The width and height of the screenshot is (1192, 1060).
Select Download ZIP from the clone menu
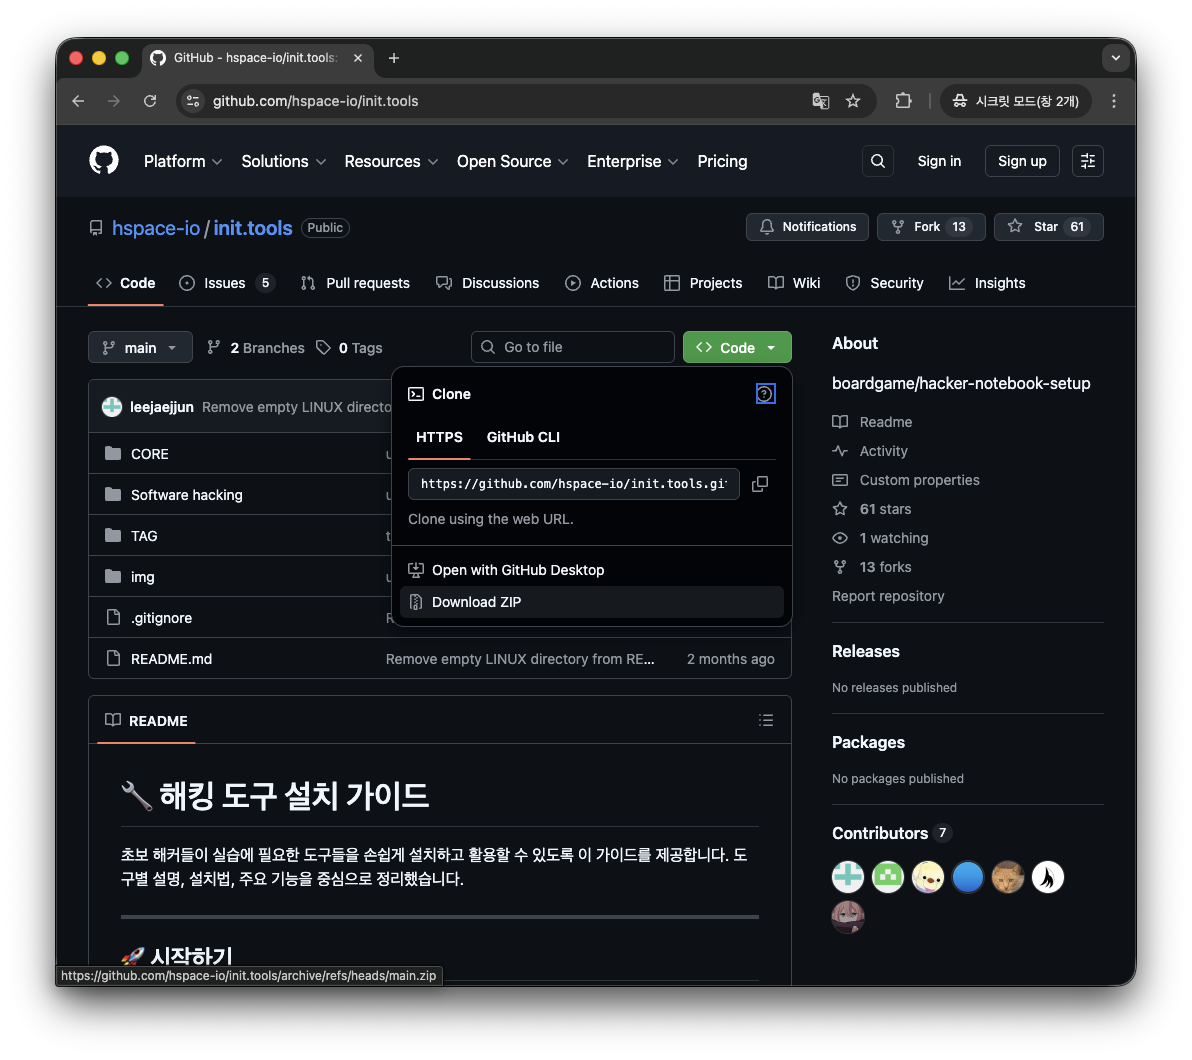(x=476, y=602)
